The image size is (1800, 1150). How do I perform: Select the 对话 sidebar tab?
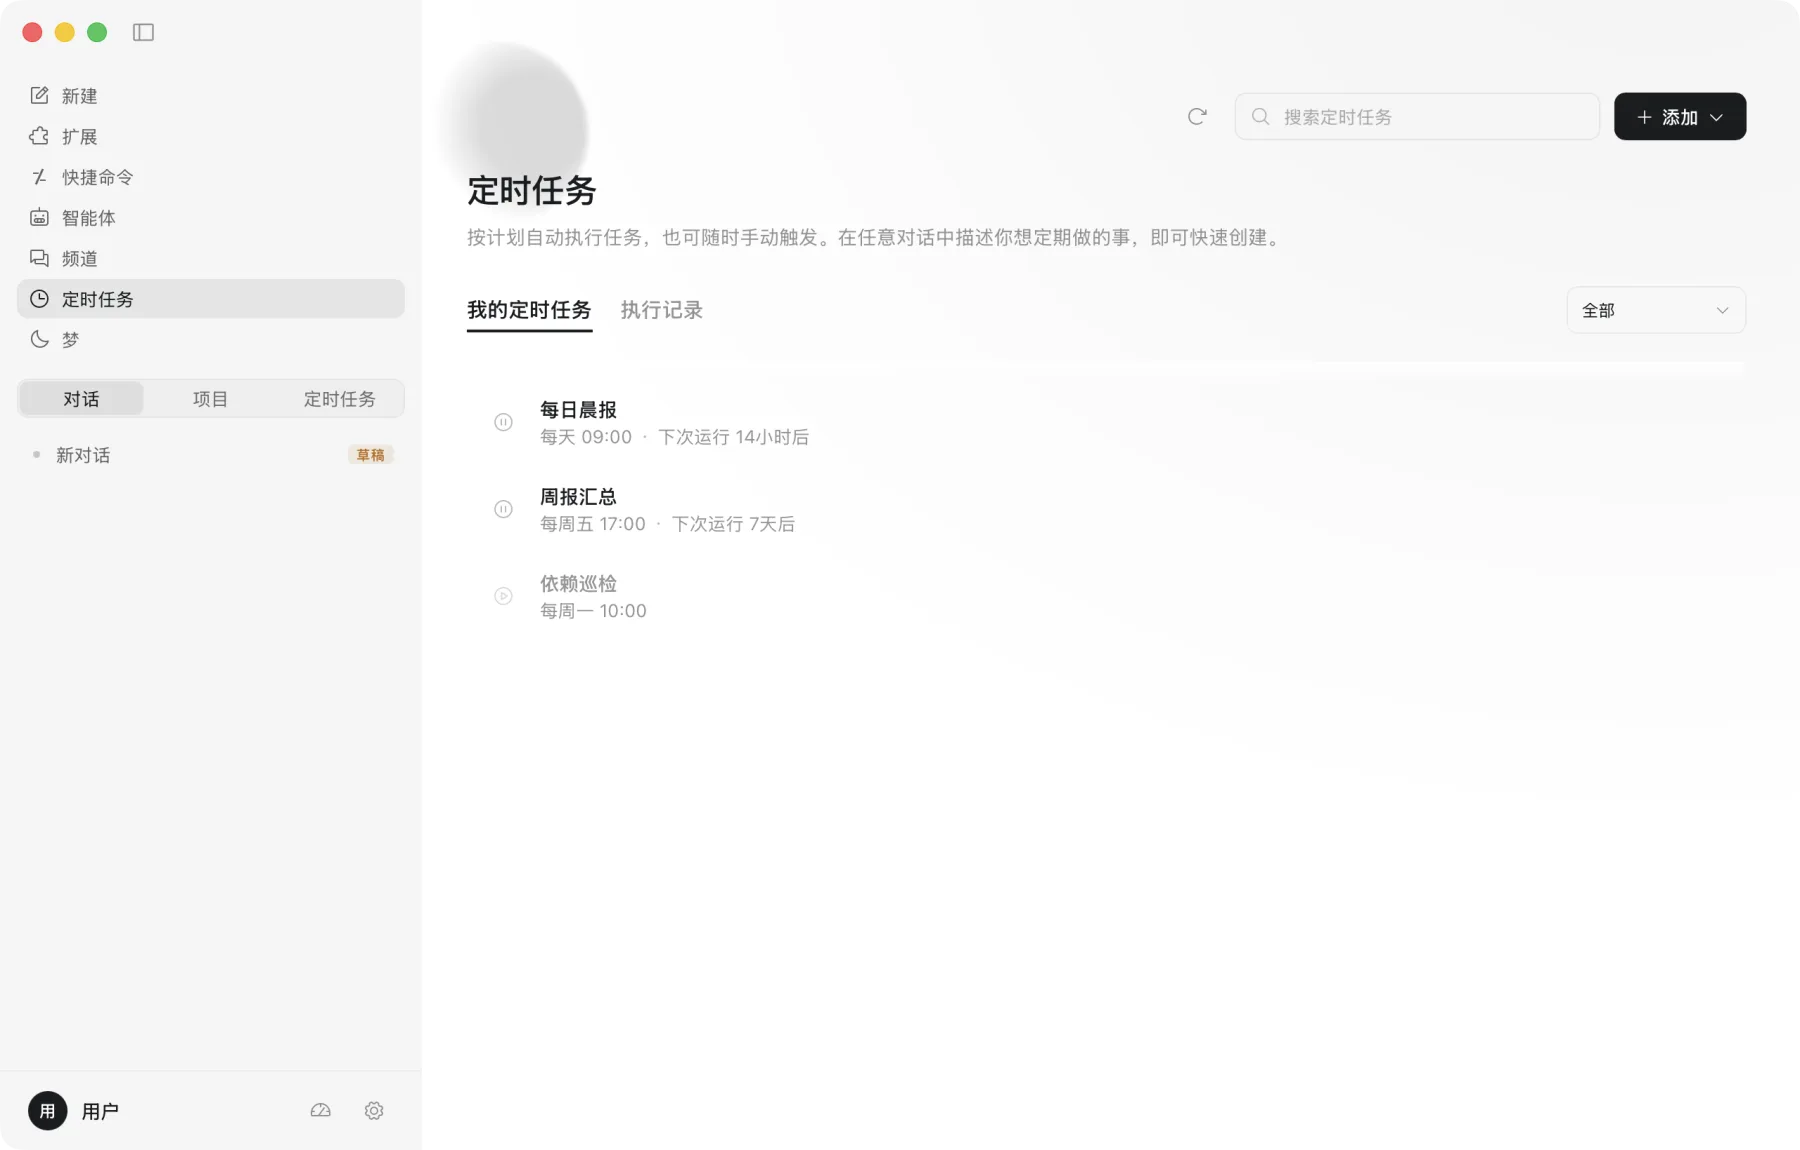click(x=81, y=399)
